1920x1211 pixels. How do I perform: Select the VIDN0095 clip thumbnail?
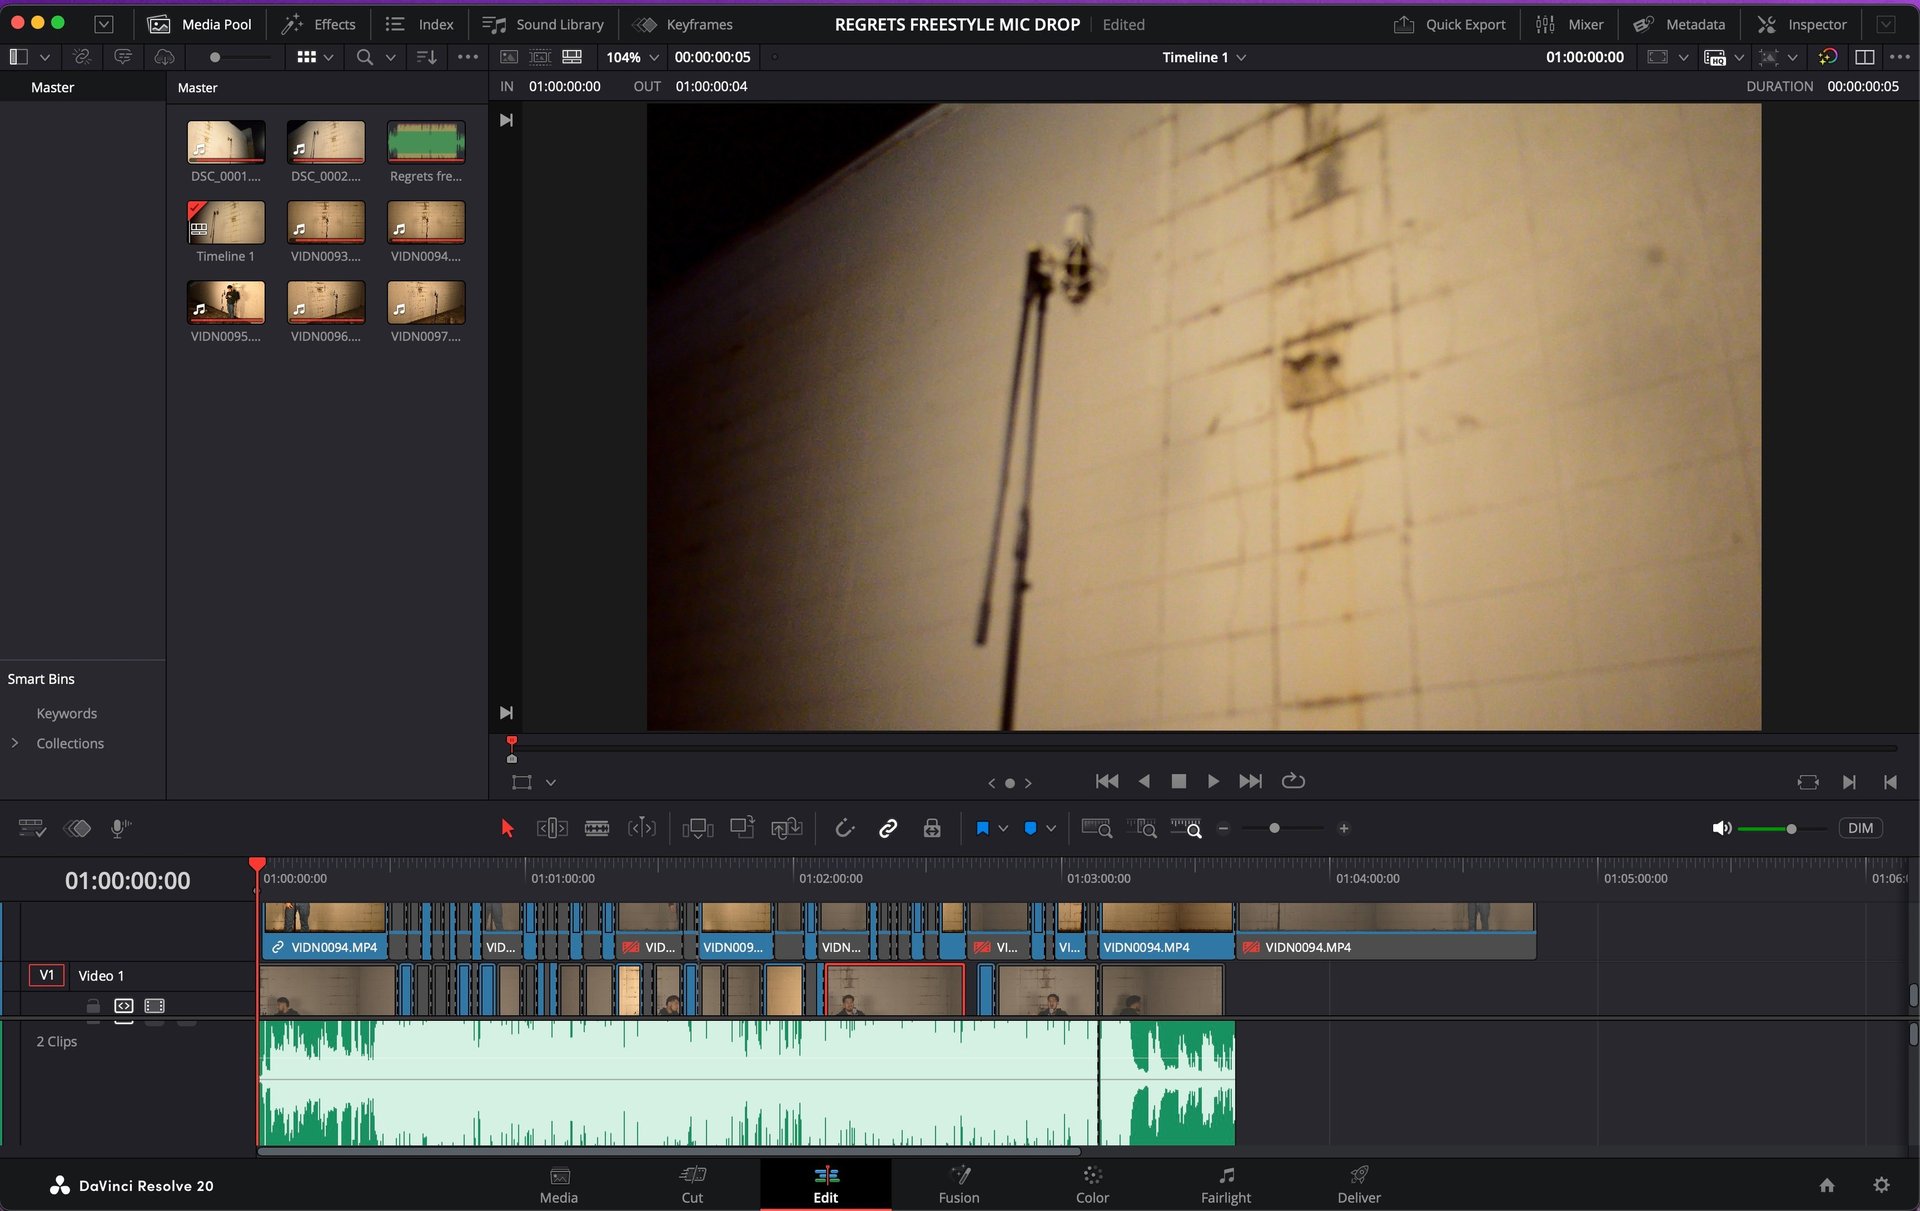pos(226,302)
